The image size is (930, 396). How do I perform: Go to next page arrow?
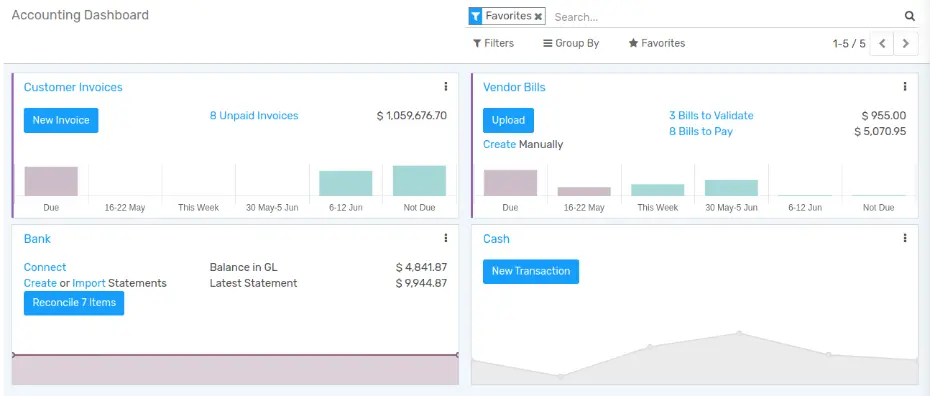pyautogui.click(x=906, y=44)
